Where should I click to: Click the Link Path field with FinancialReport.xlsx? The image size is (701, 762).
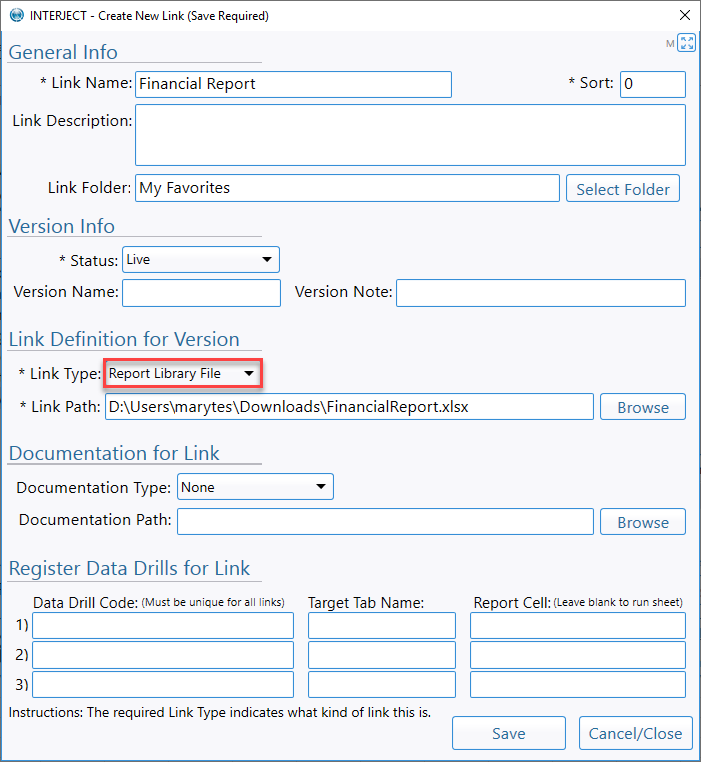pyautogui.click(x=349, y=407)
